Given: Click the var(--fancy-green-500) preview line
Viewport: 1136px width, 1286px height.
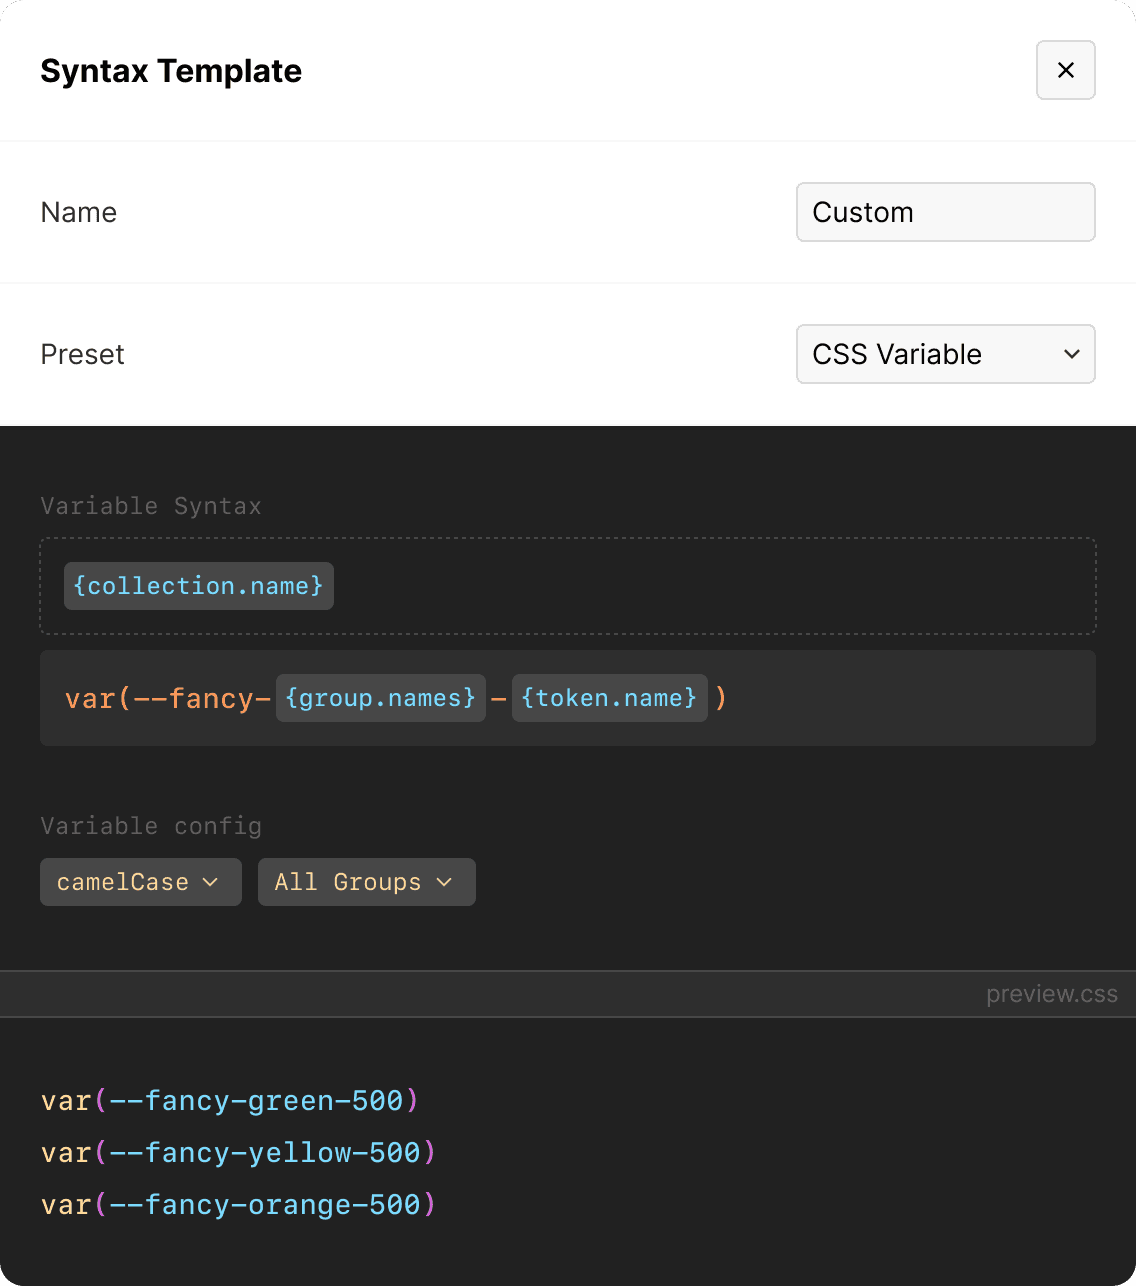Looking at the screenshot, I should pyautogui.click(x=230, y=1101).
